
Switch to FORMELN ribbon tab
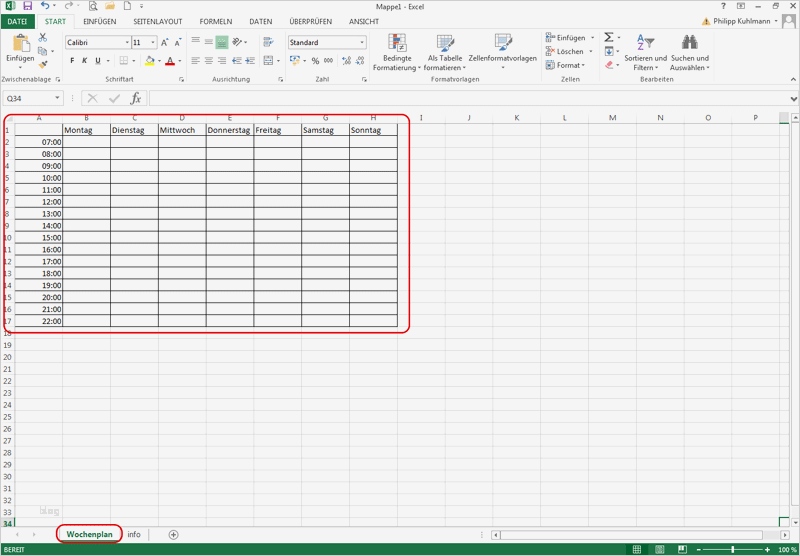pos(216,21)
